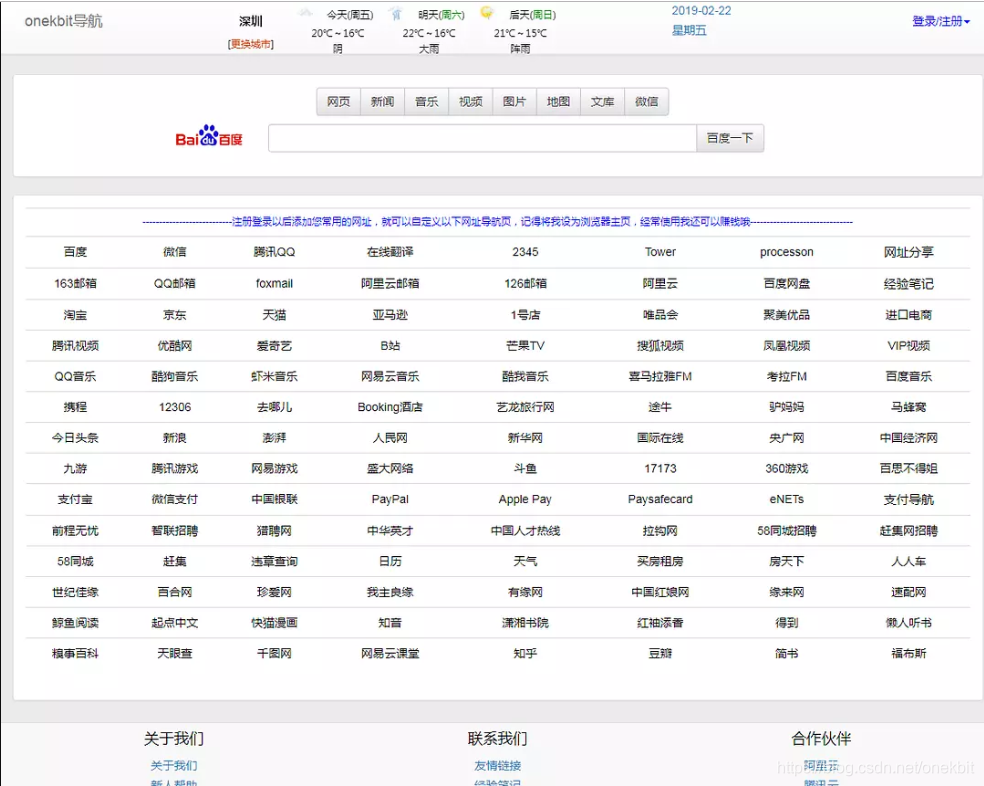Click the onekbit导航 site title

63,21
